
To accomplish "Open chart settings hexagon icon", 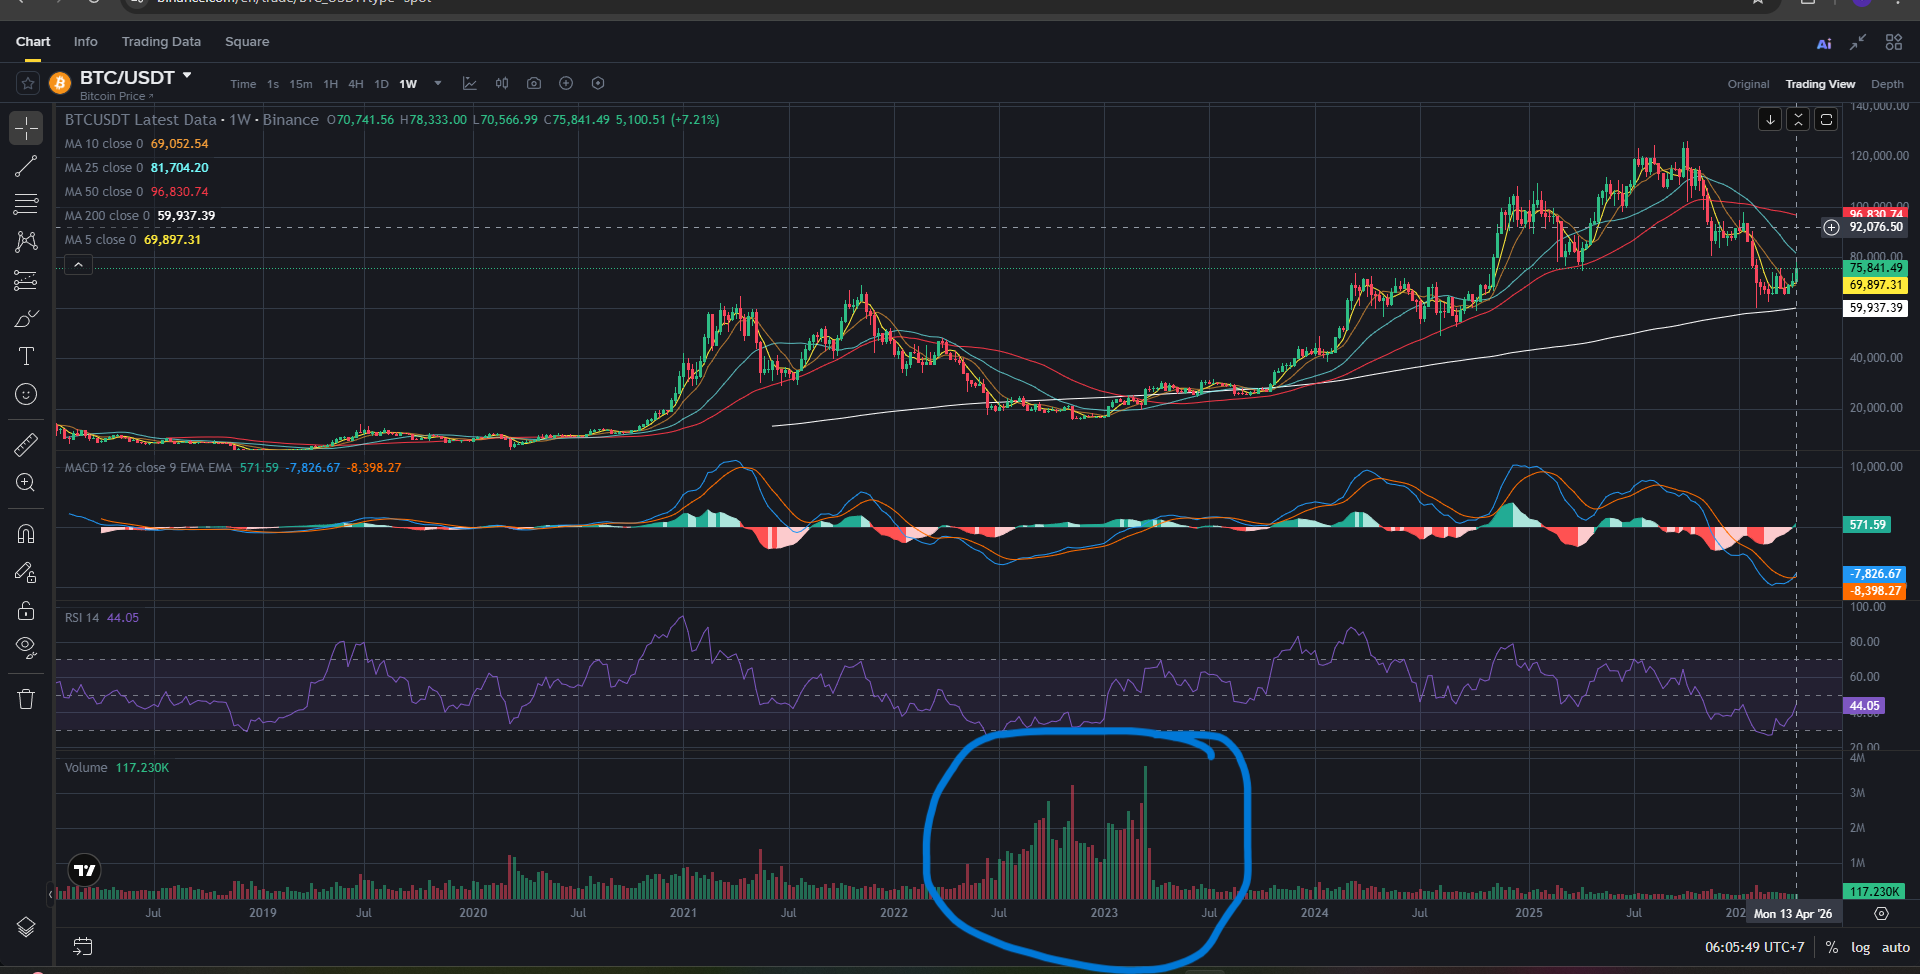I will pyautogui.click(x=598, y=84).
